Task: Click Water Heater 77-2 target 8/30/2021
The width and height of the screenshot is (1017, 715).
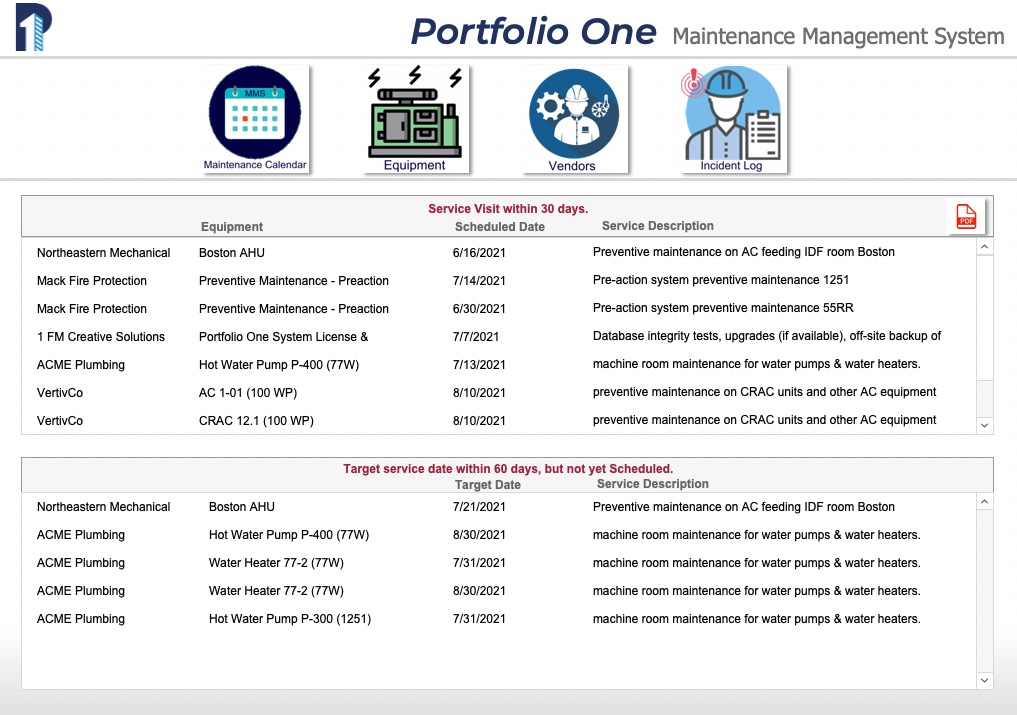Action: tap(276, 590)
